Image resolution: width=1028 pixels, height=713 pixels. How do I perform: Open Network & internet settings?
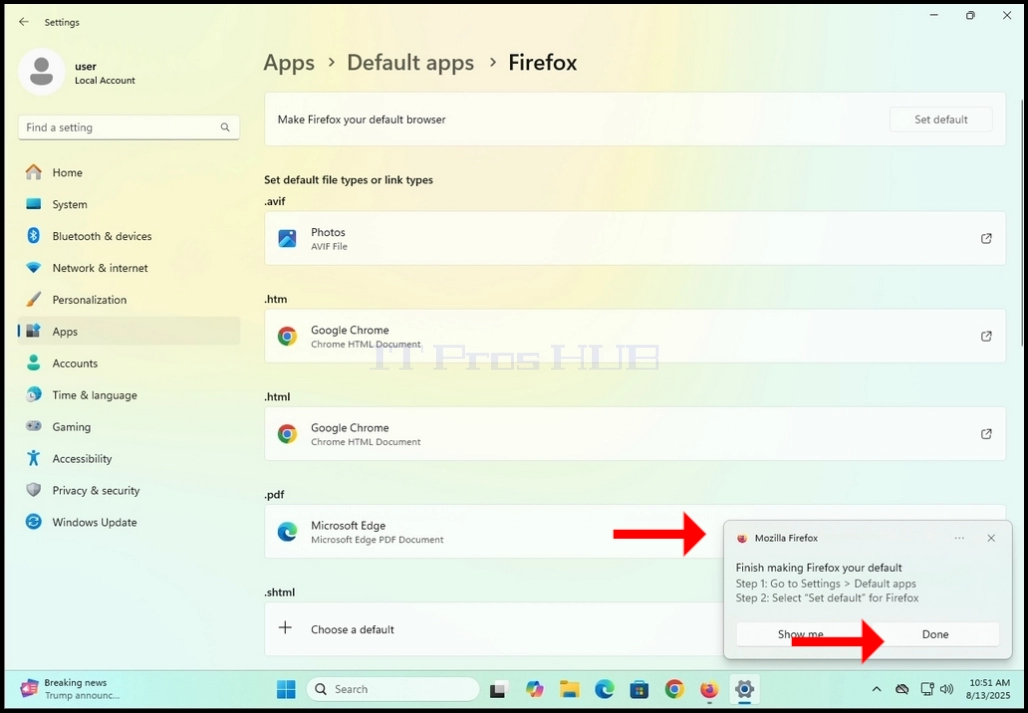(x=129, y=268)
